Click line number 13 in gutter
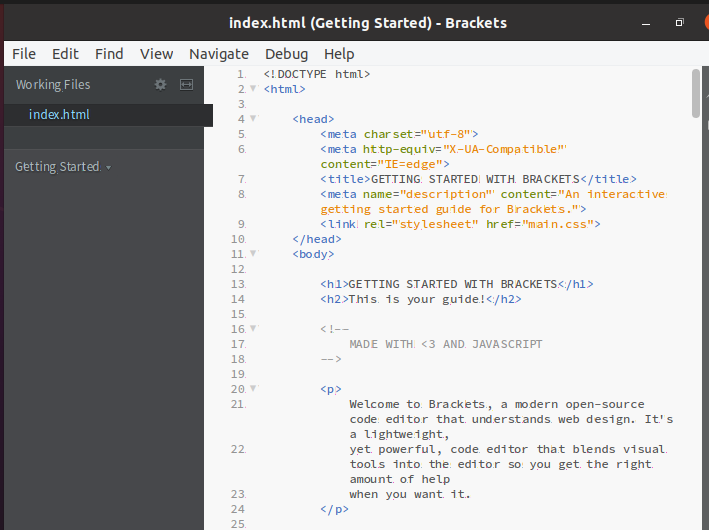The width and height of the screenshot is (709, 530). (x=238, y=284)
